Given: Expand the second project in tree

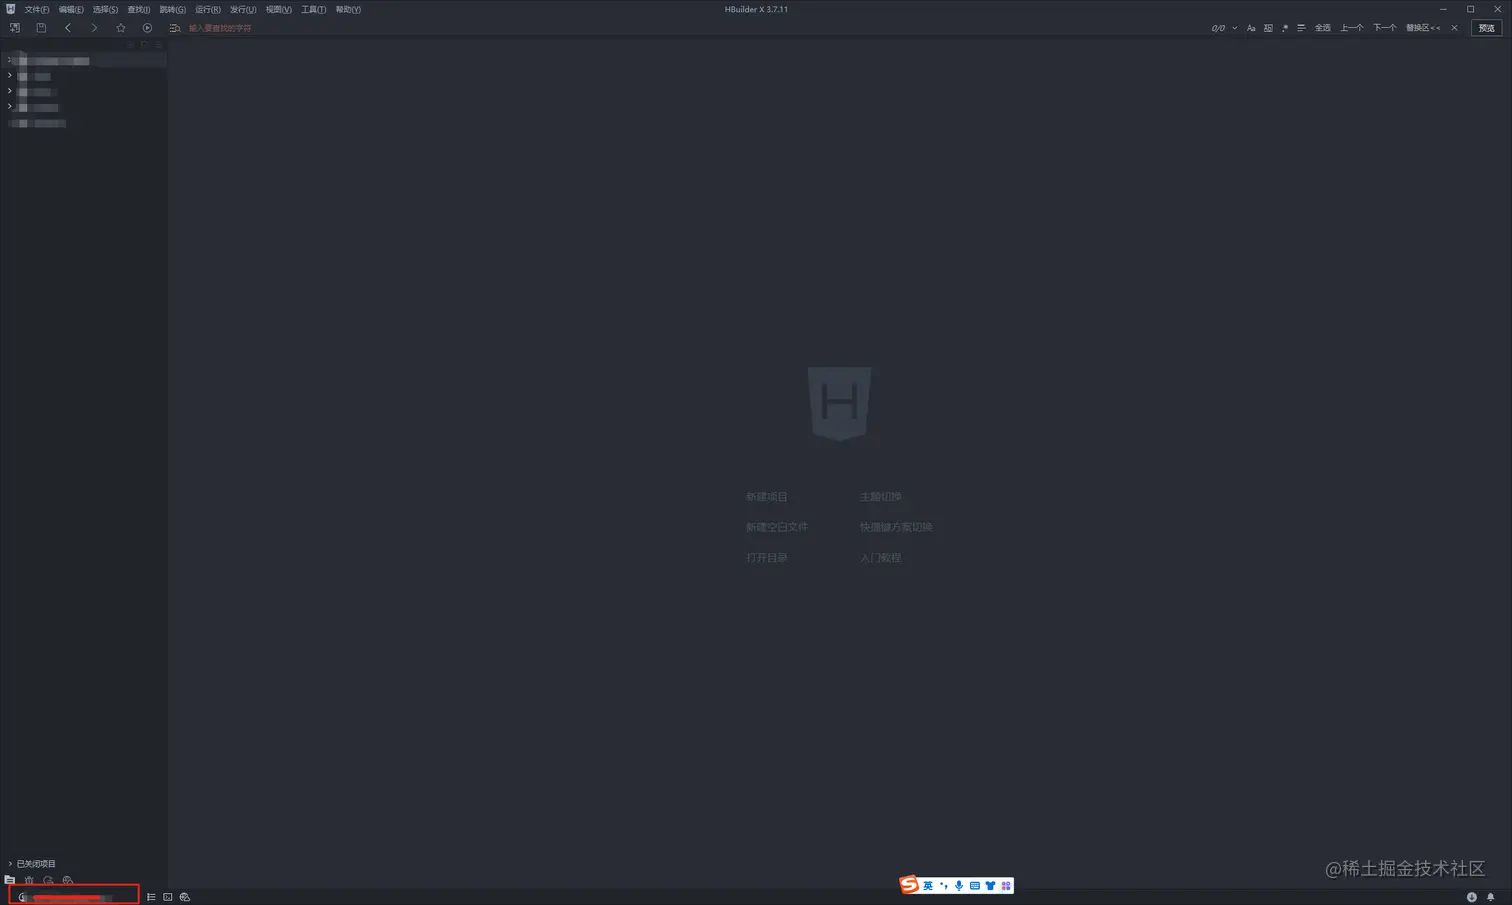Looking at the screenshot, I should [10, 75].
